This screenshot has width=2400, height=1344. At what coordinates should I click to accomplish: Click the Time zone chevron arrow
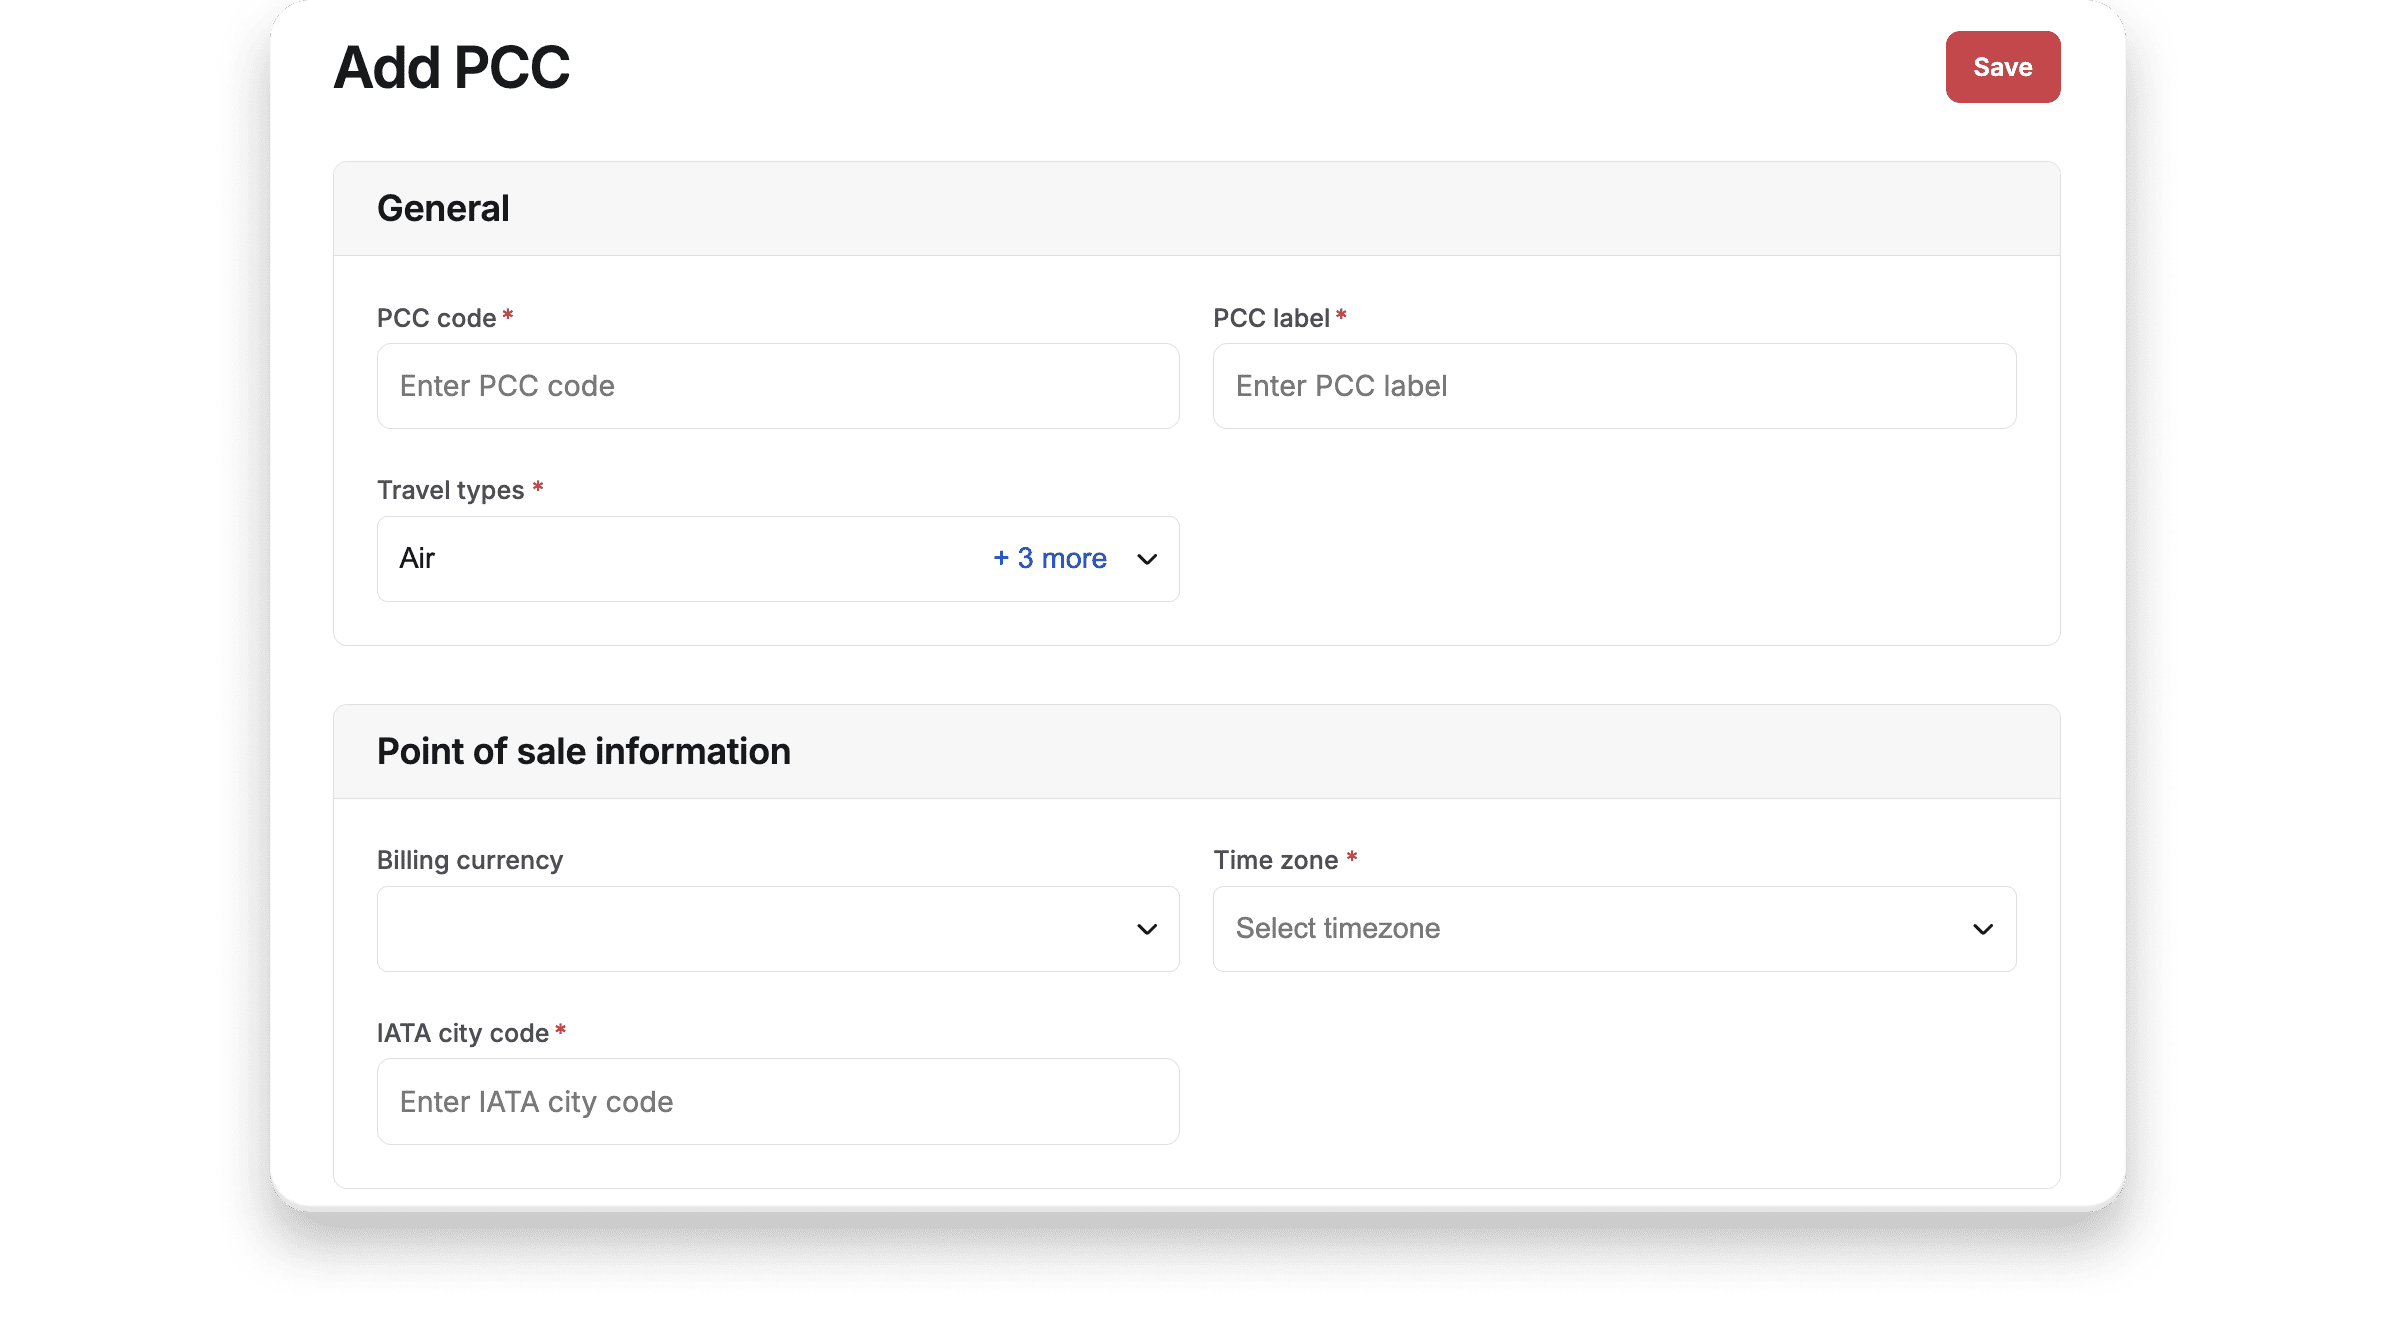(1983, 929)
